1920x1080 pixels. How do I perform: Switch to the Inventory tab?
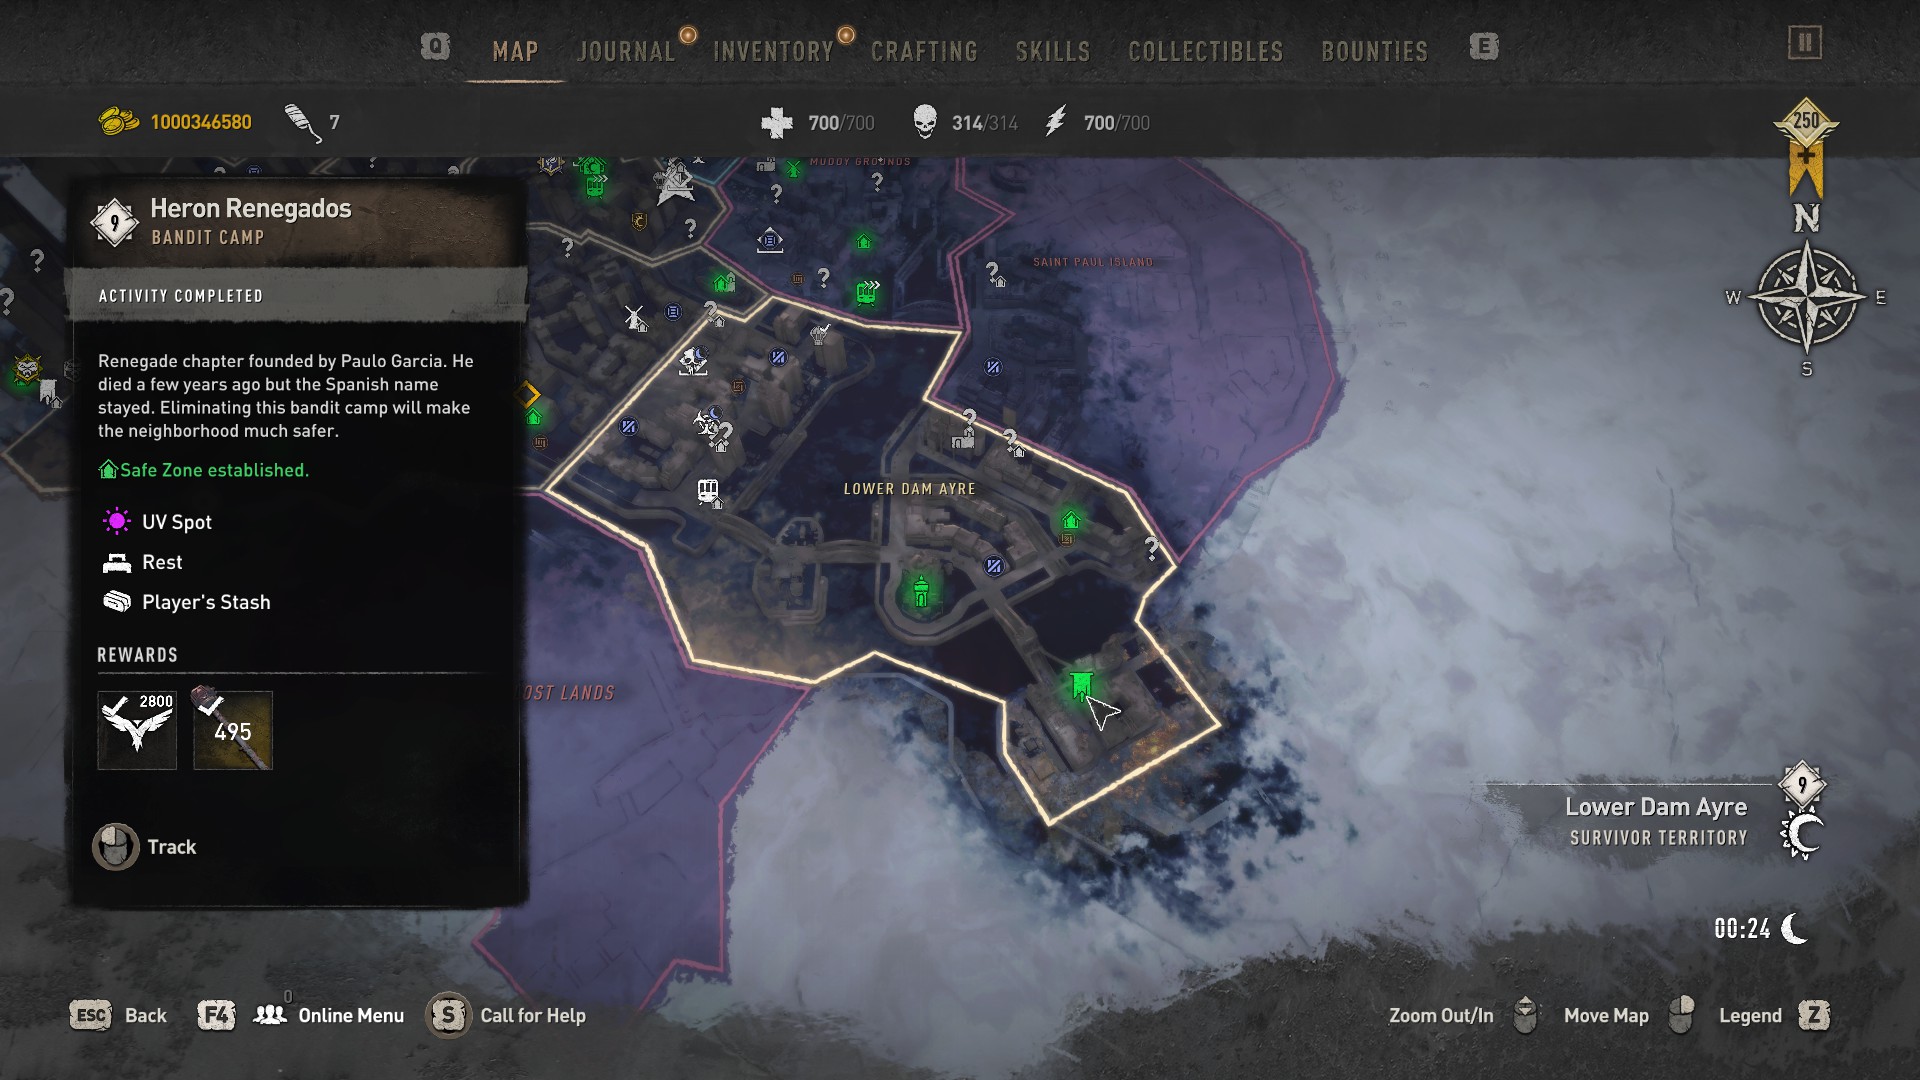point(773,51)
